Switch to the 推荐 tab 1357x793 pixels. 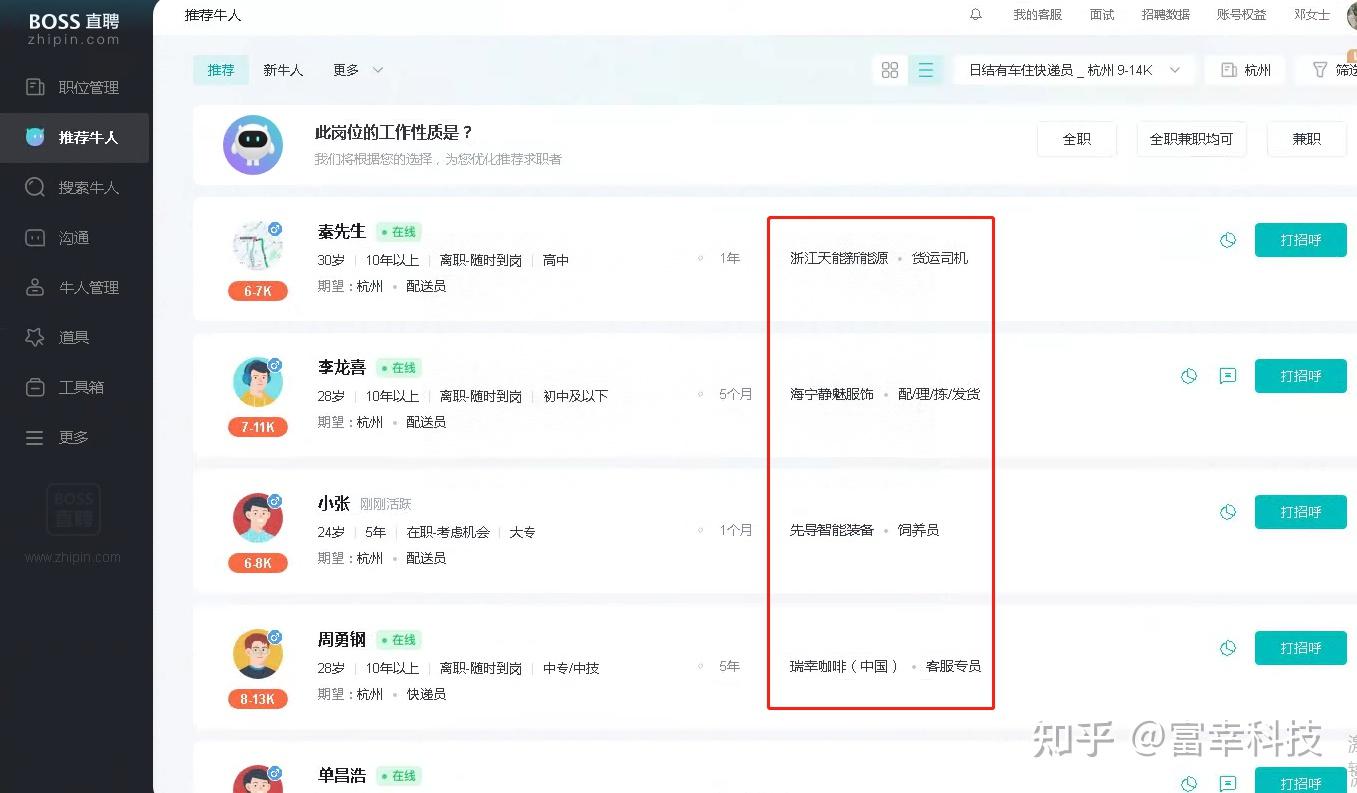(221, 70)
